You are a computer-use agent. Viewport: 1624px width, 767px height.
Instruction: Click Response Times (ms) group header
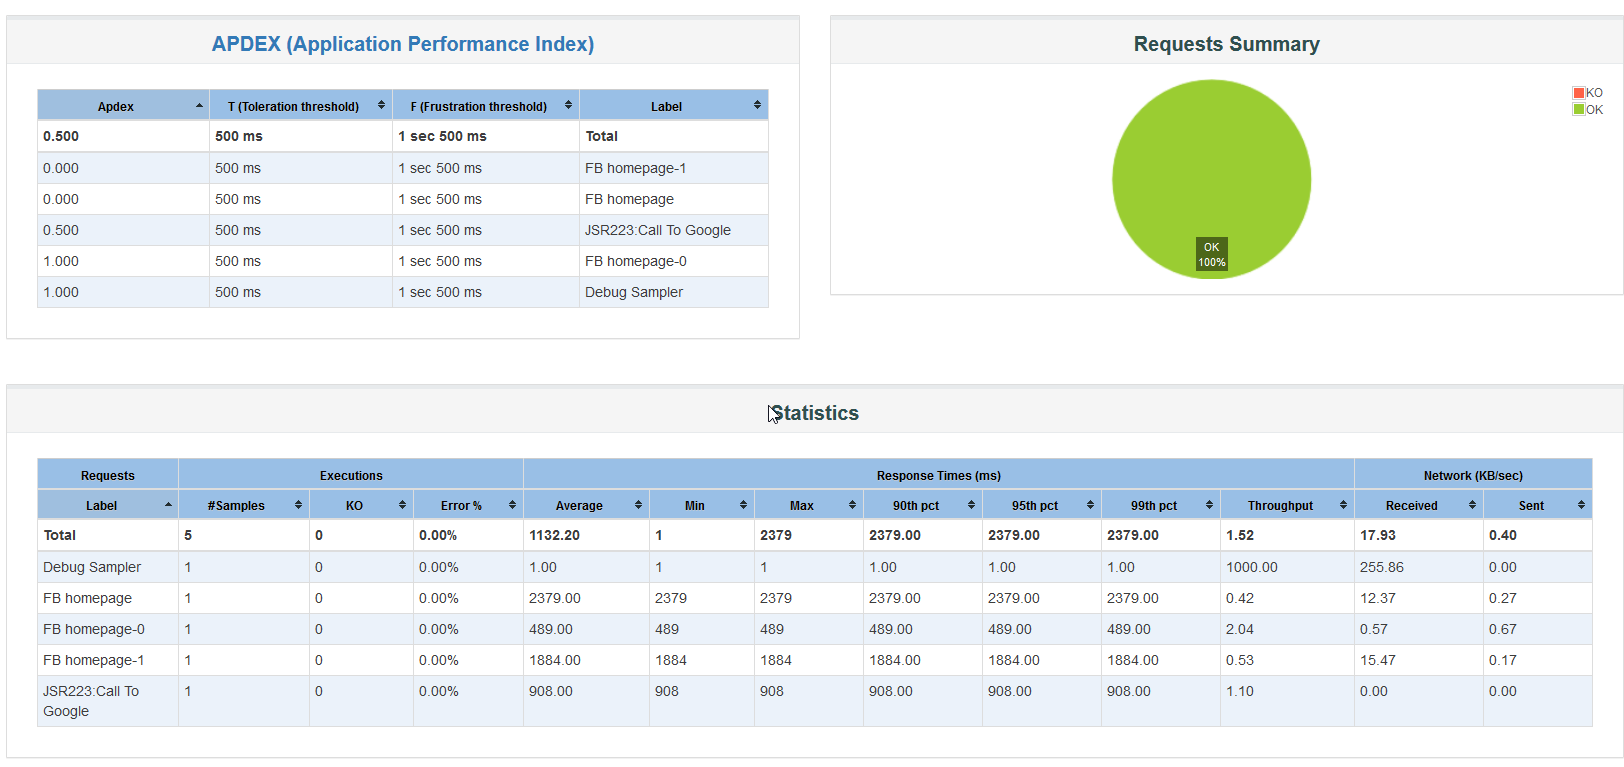(939, 475)
